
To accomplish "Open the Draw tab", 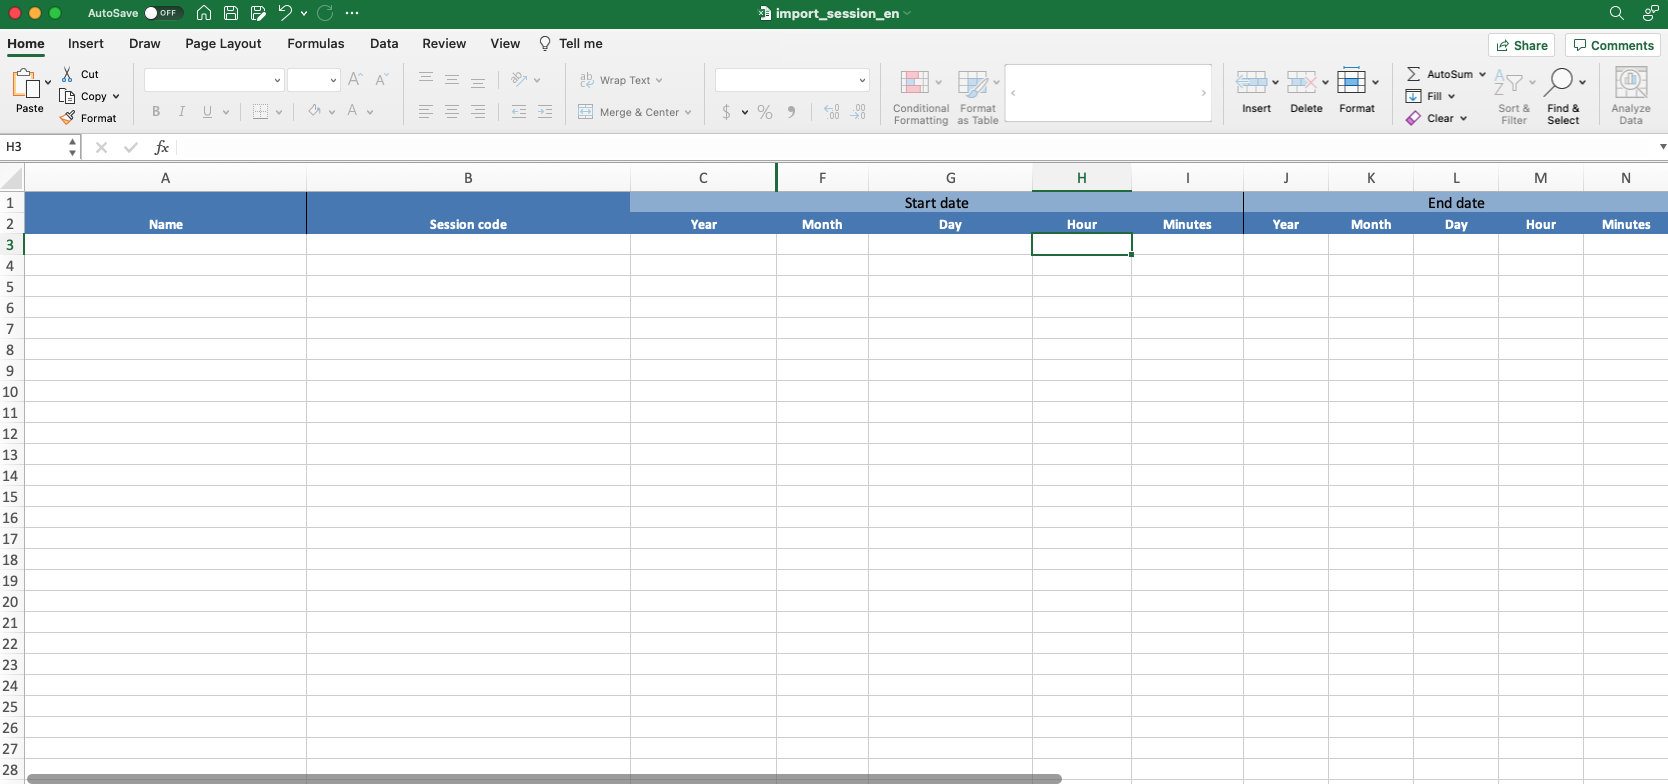I will (x=145, y=43).
